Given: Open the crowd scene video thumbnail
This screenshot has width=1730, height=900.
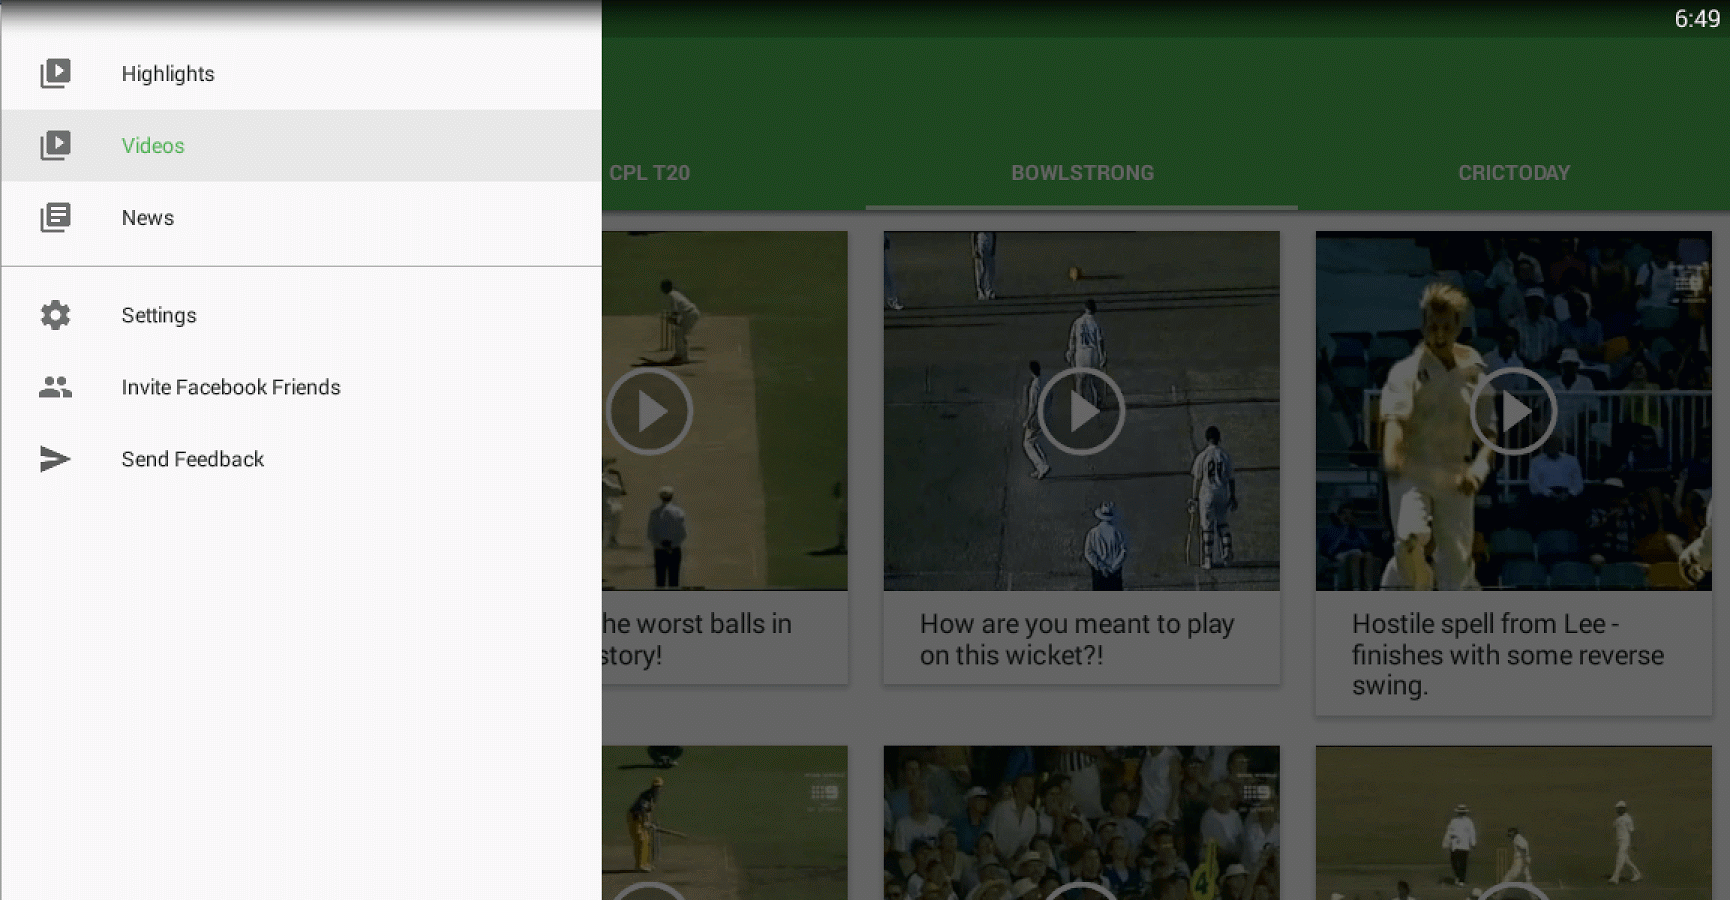Looking at the screenshot, I should point(1081,822).
